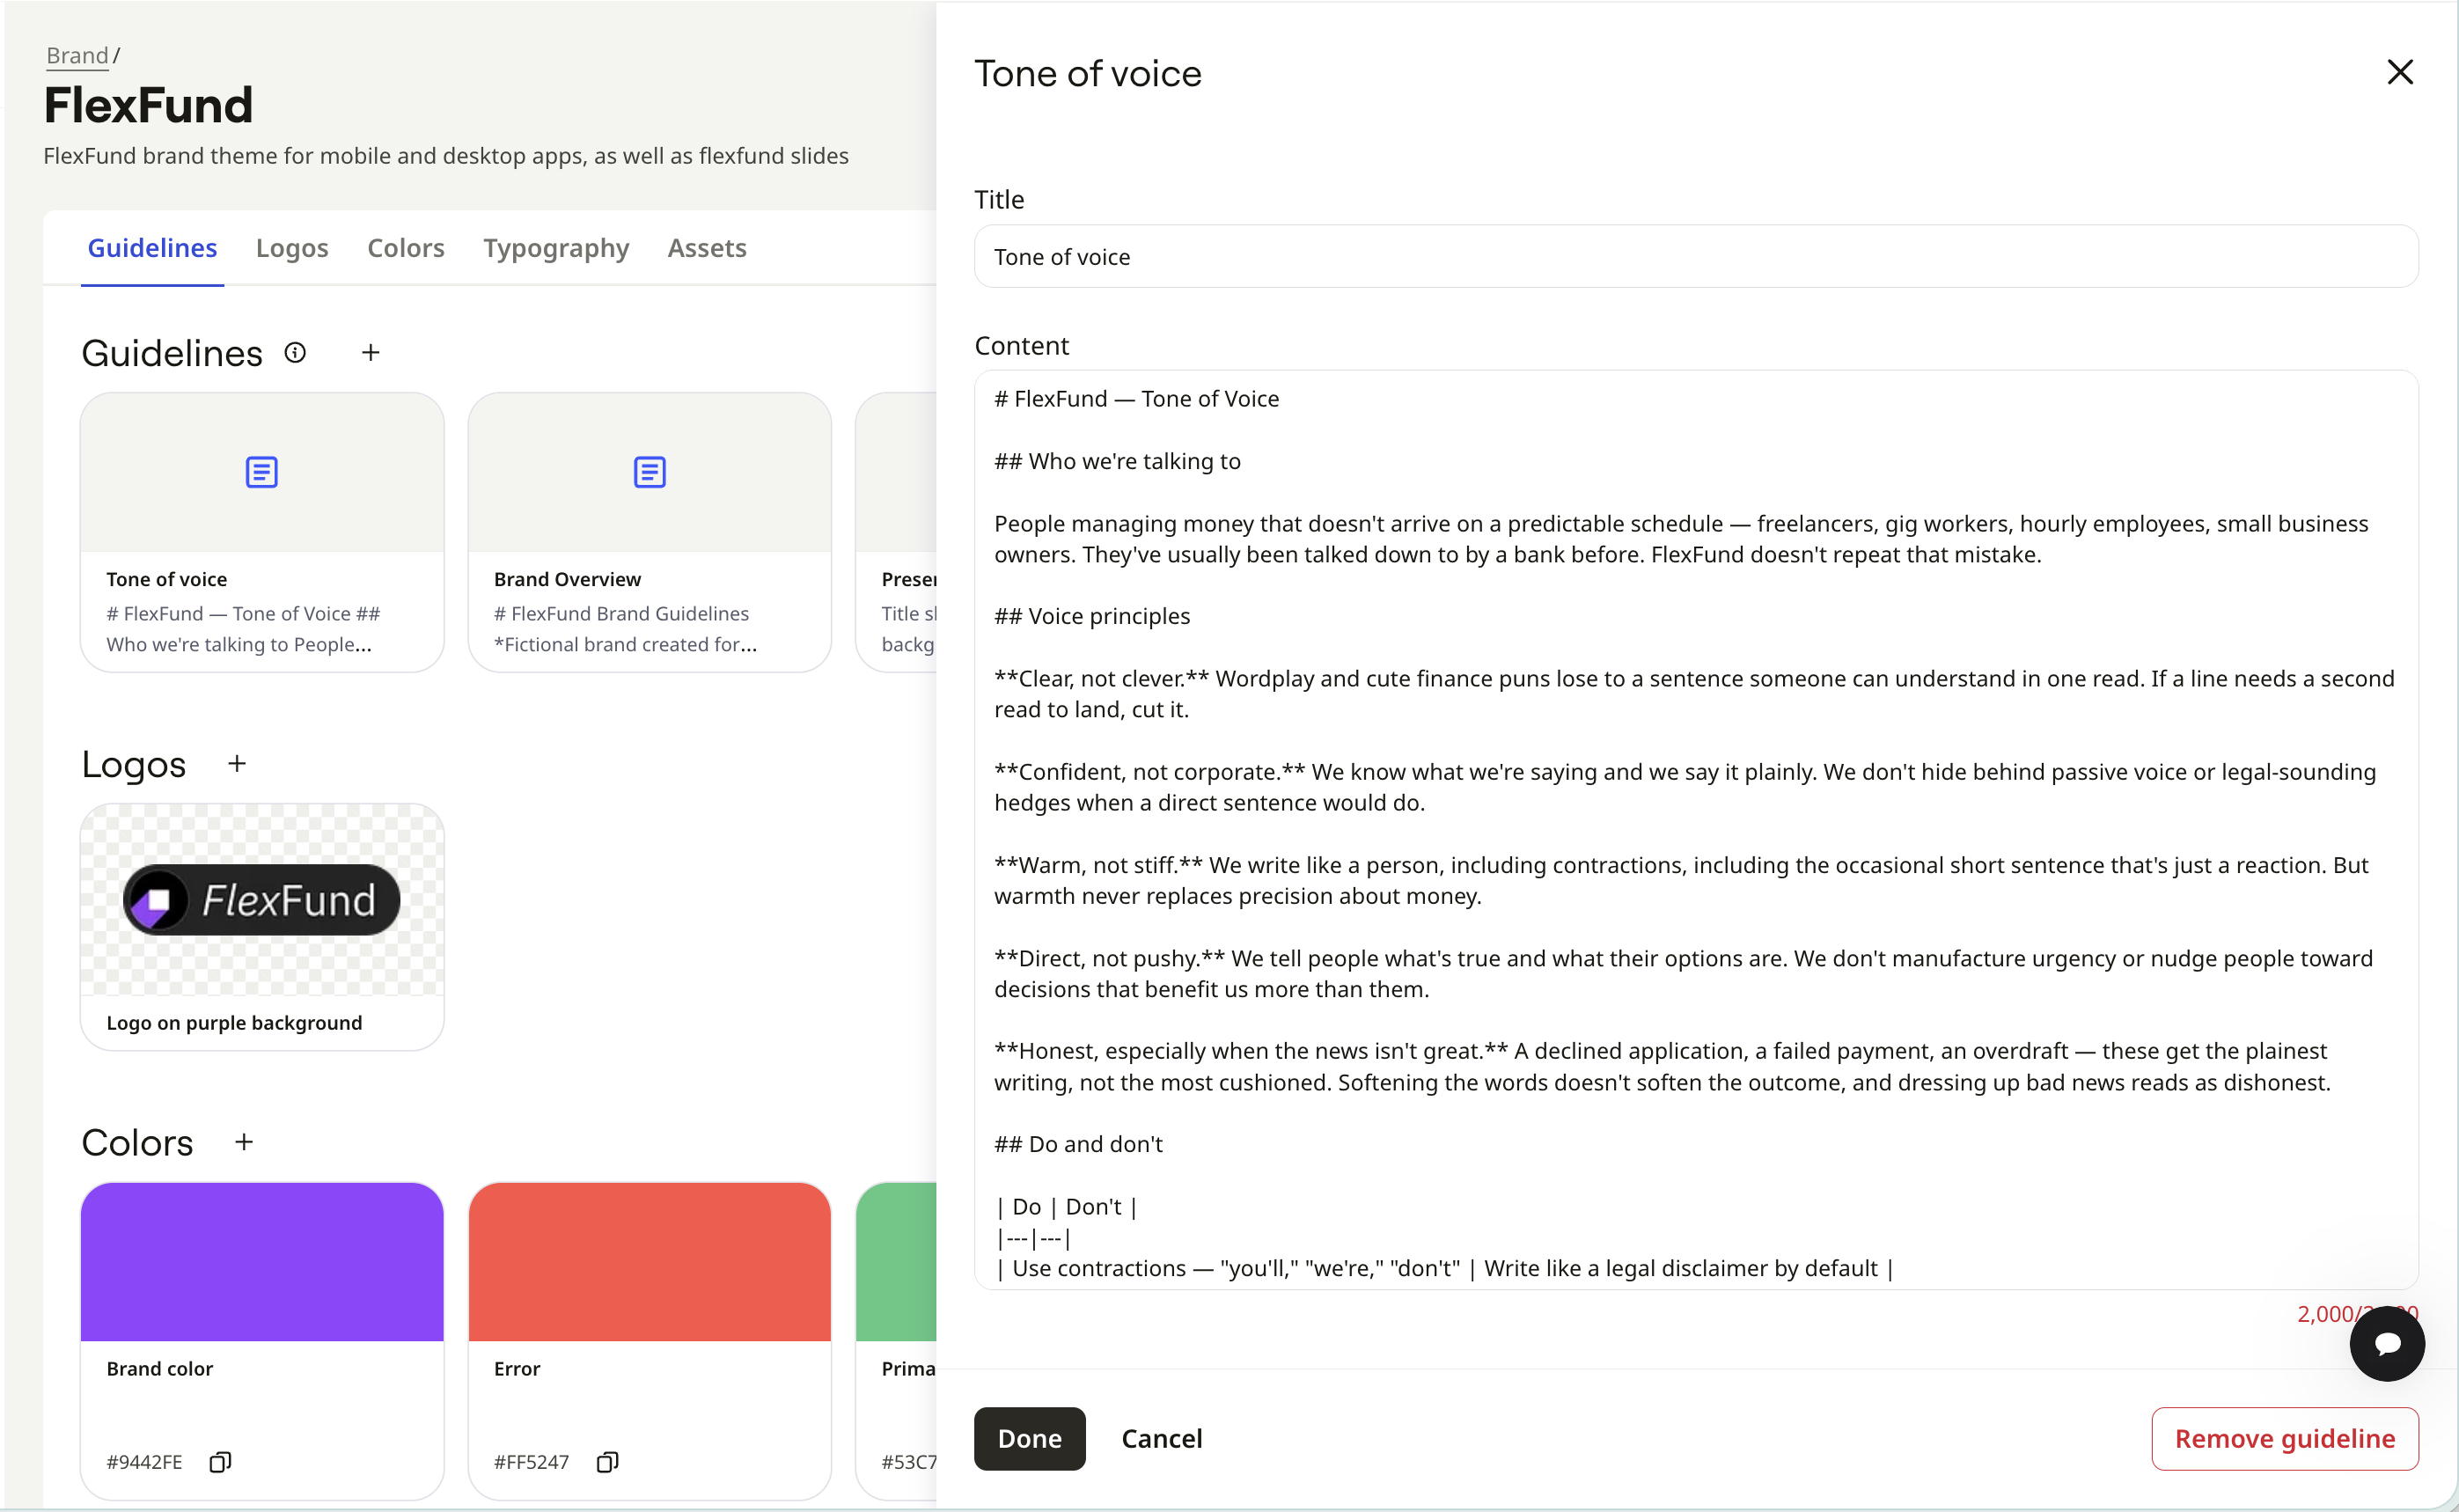The width and height of the screenshot is (2459, 1512).
Task: Go back via Brand breadcrumb link
Action: pyautogui.click(x=77, y=56)
